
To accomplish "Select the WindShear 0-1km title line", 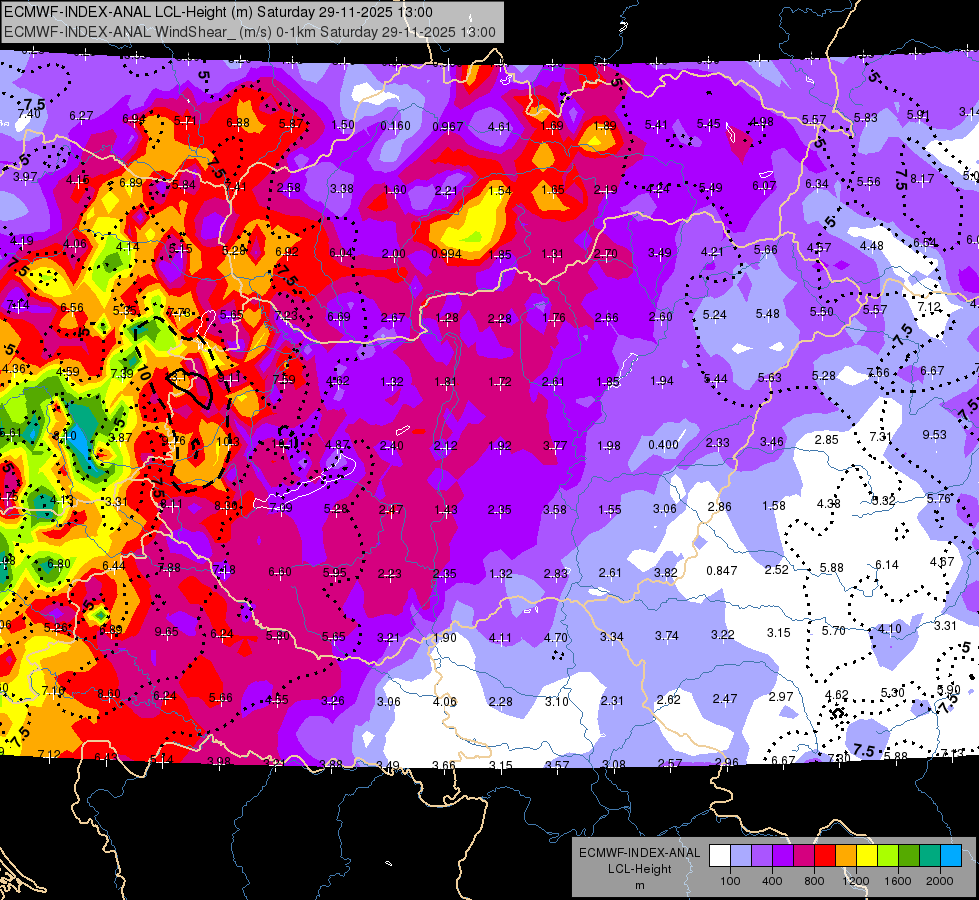I will click(x=250, y=32).
